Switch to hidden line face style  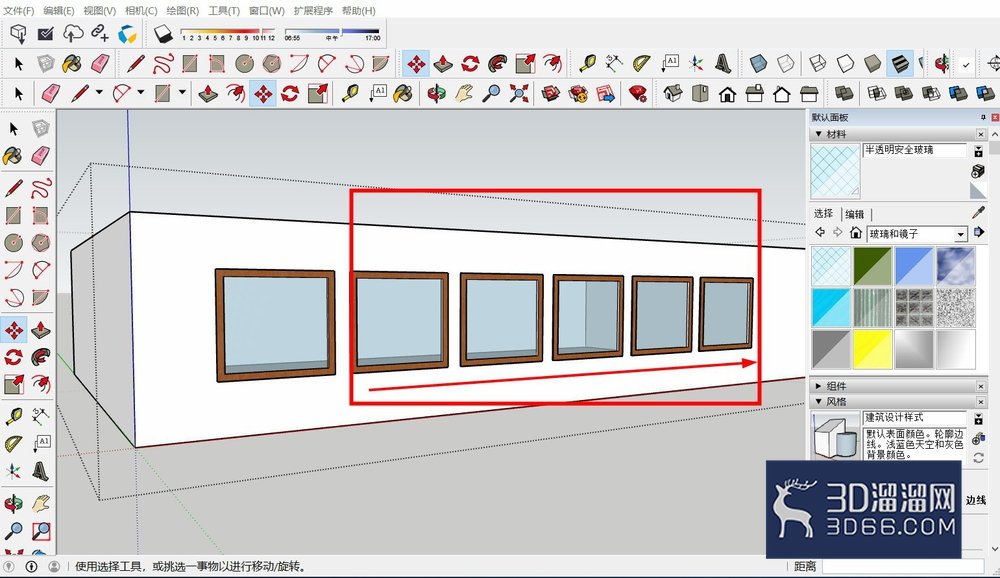845,63
